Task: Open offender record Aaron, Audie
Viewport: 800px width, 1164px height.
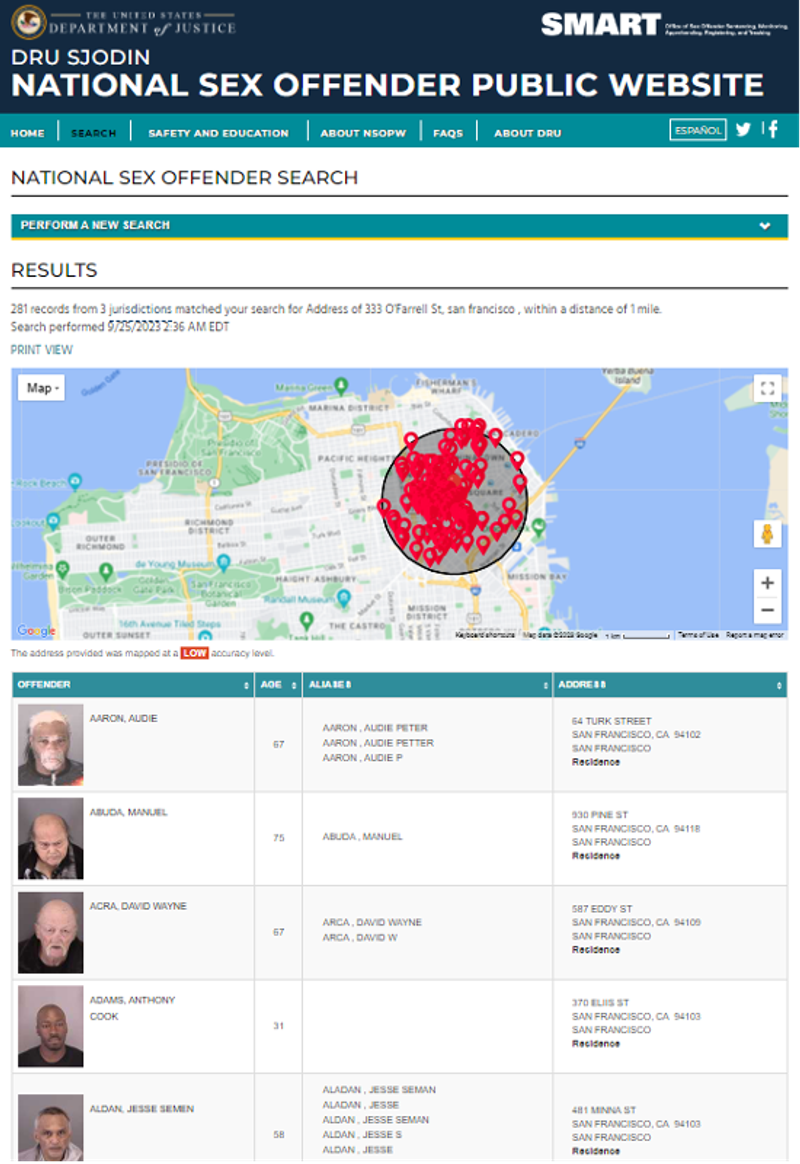Action: tap(123, 719)
